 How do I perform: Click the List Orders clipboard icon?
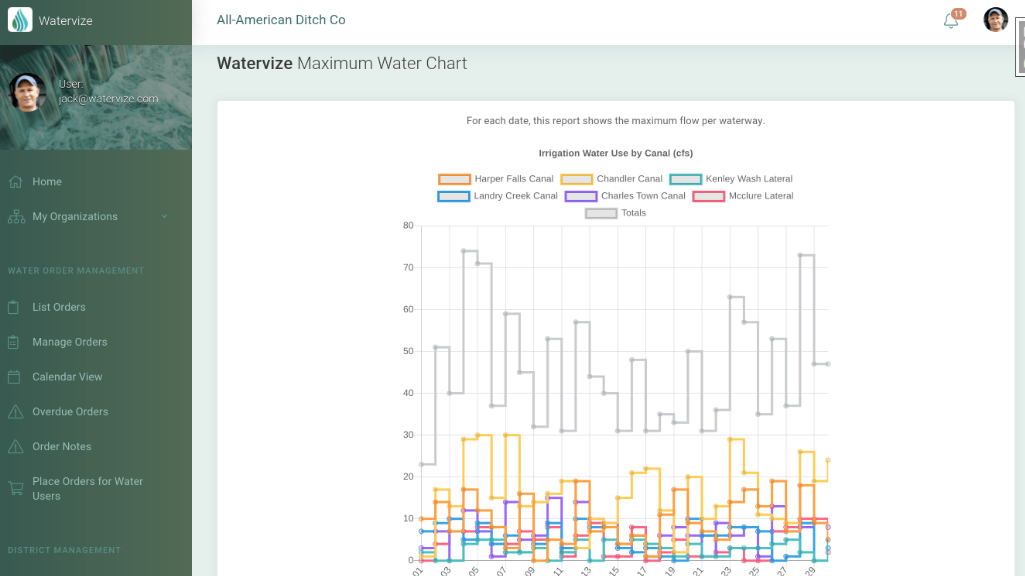(x=15, y=307)
